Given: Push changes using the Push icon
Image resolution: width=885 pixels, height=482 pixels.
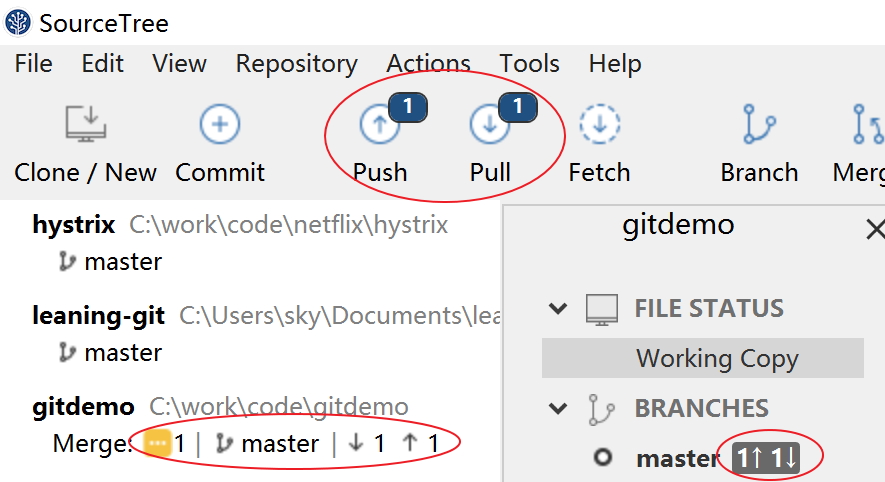Looking at the screenshot, I should (380, 125).
